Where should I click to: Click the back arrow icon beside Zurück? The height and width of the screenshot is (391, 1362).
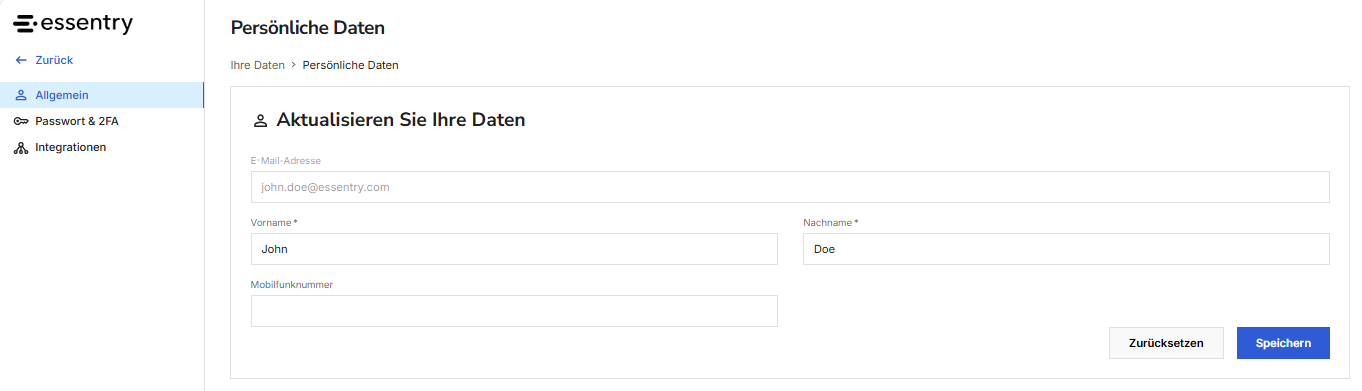(21, 60)
